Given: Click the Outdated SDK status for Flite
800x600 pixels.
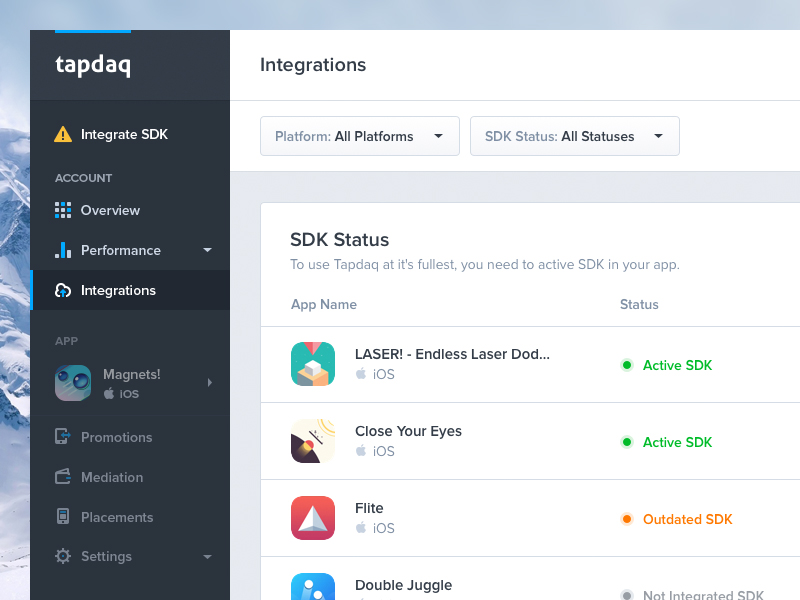Looking at the screenshot, I should [x=686, y=519].
